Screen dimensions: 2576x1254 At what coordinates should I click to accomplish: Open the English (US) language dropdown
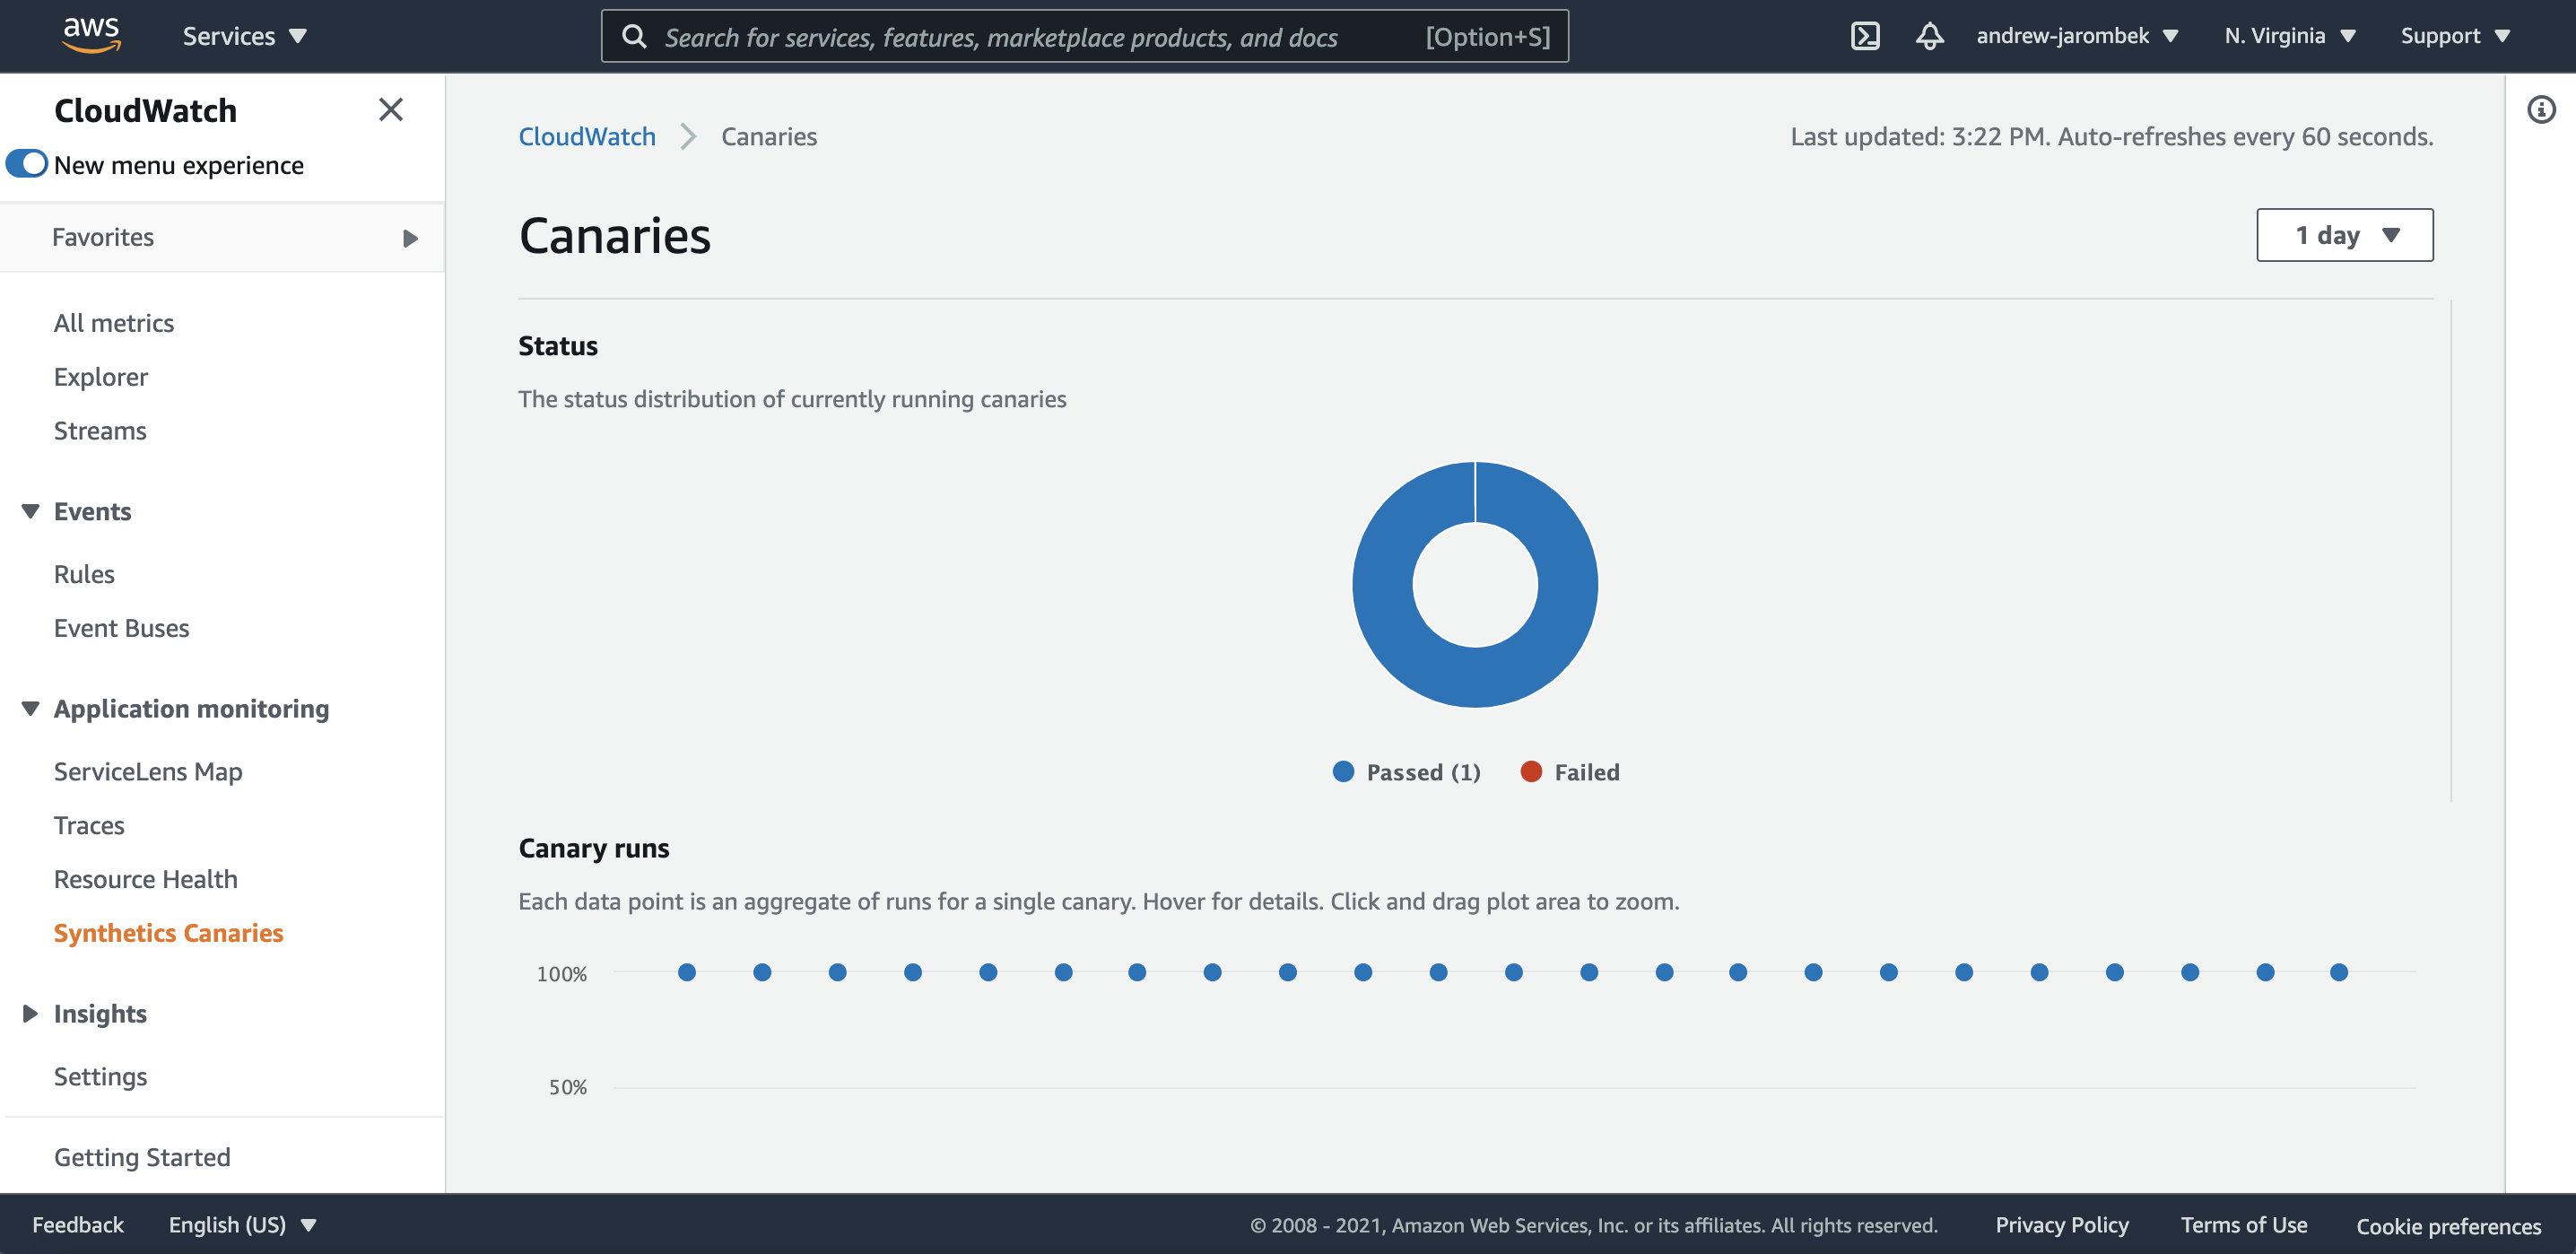click(x=242, y=1224)
